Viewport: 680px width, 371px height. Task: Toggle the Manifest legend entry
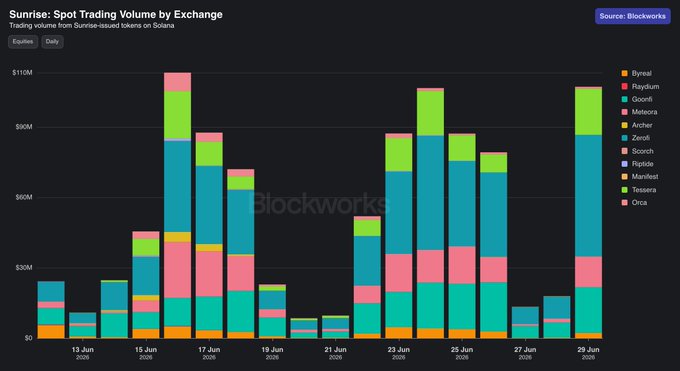[x=640, y=177]
